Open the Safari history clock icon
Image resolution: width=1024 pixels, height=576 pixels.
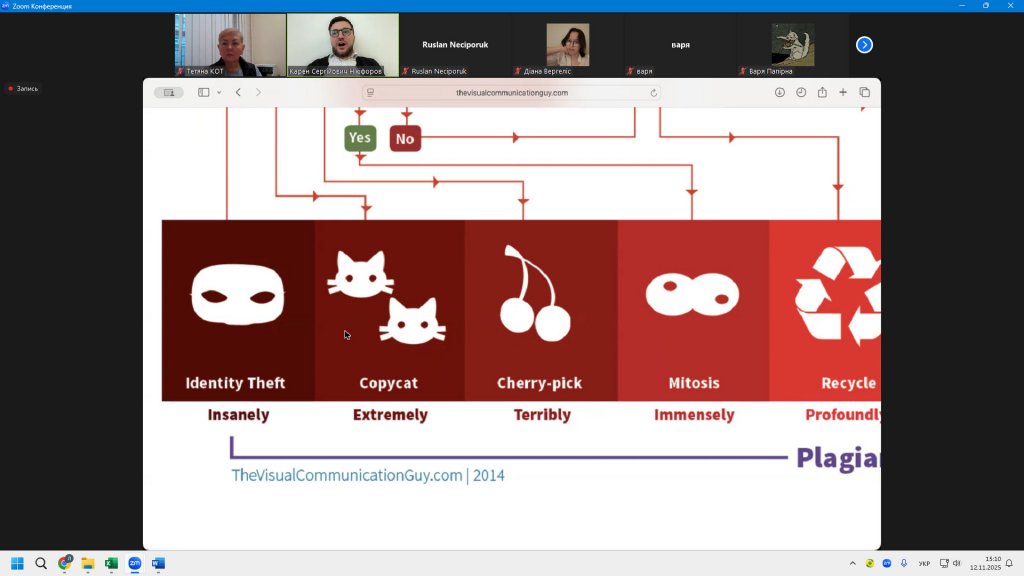click(x=801, y=92)
